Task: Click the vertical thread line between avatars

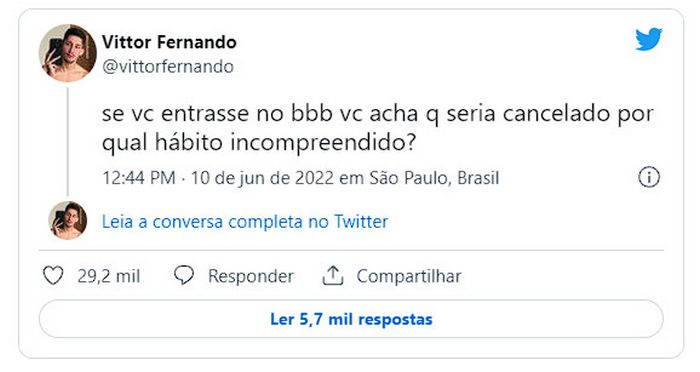Action: click(x=68, y=142)
